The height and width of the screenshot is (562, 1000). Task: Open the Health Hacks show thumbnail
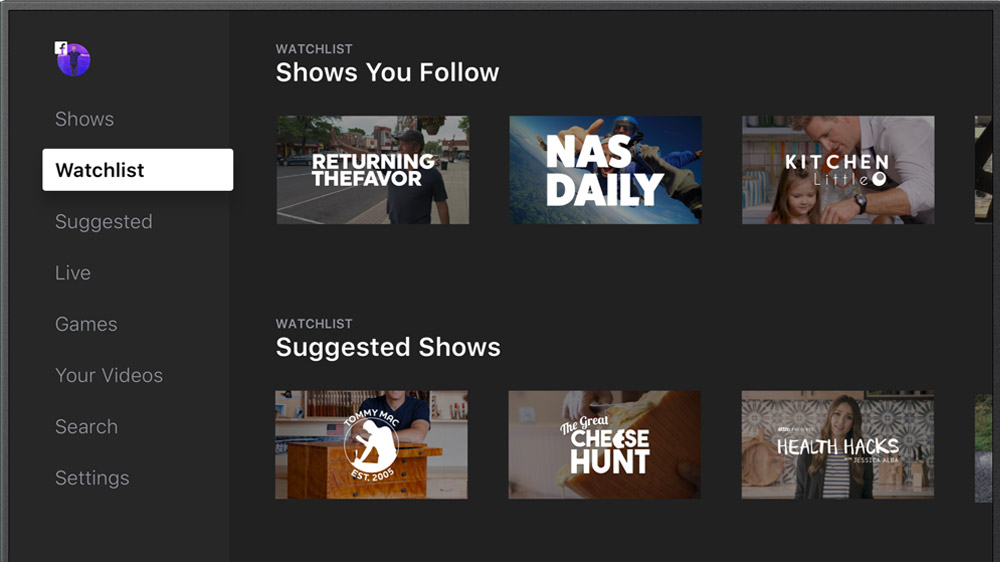(837, 445)
